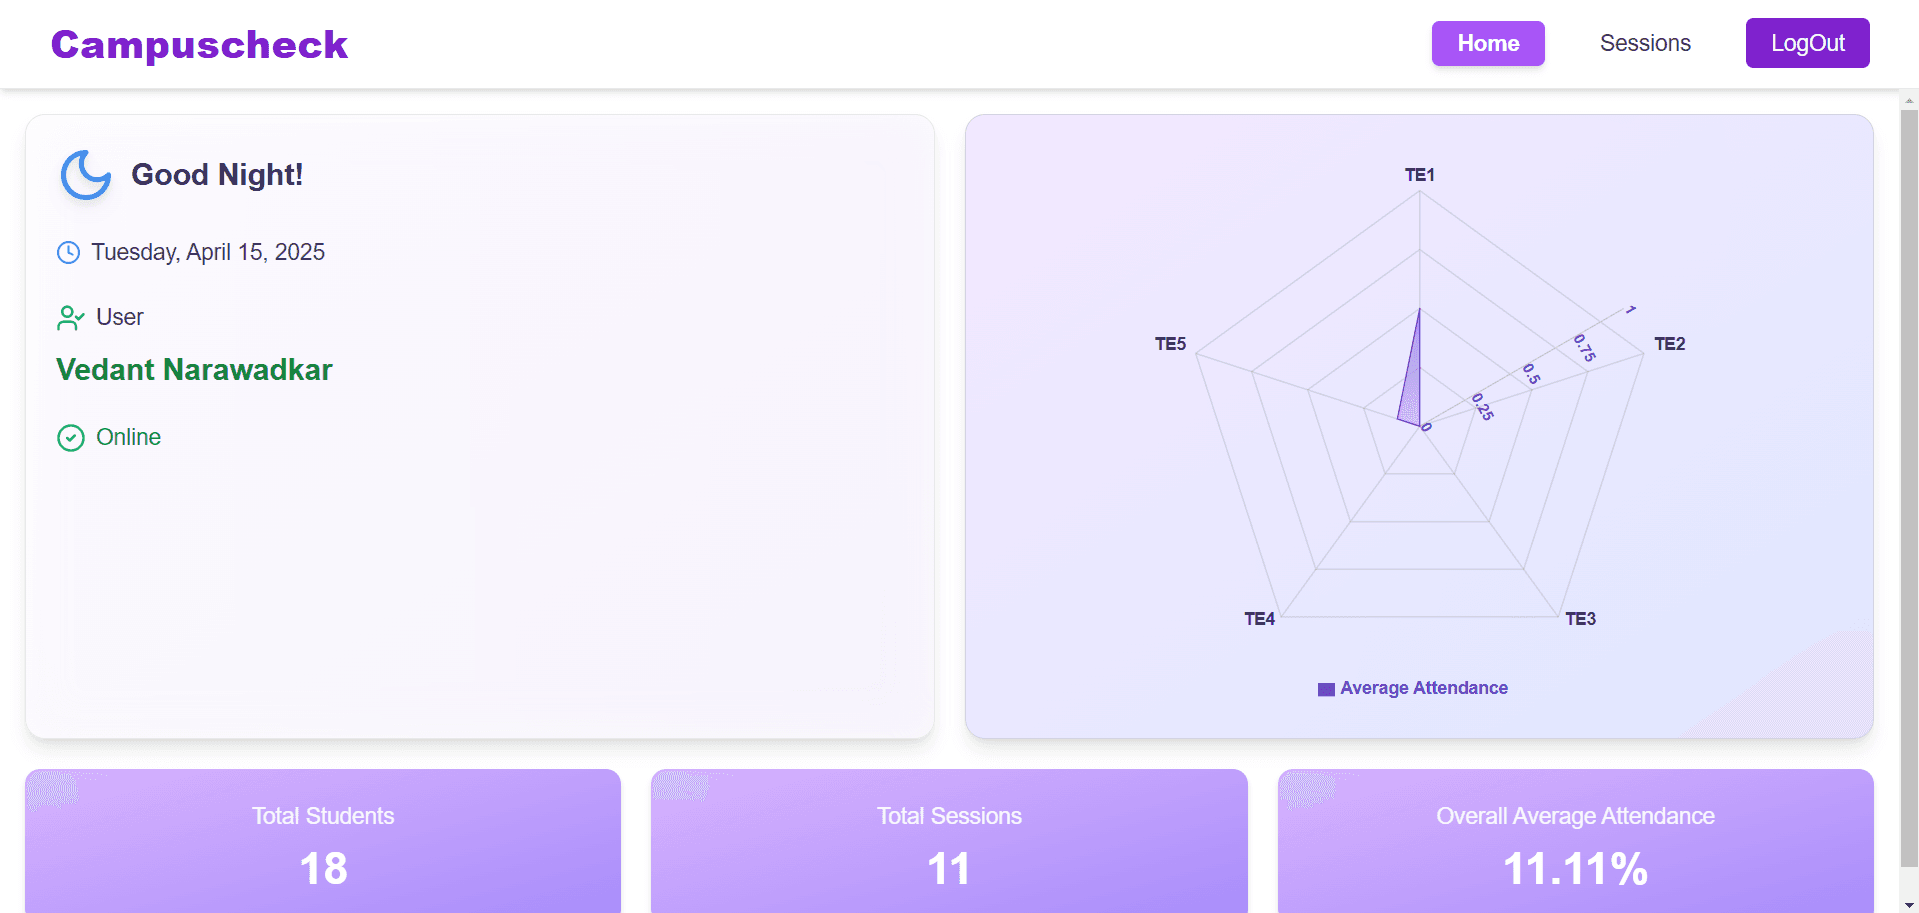Click the user name Vedant Narawadkar
Screen dimensions: 1919x913
[x=193, y=369]
